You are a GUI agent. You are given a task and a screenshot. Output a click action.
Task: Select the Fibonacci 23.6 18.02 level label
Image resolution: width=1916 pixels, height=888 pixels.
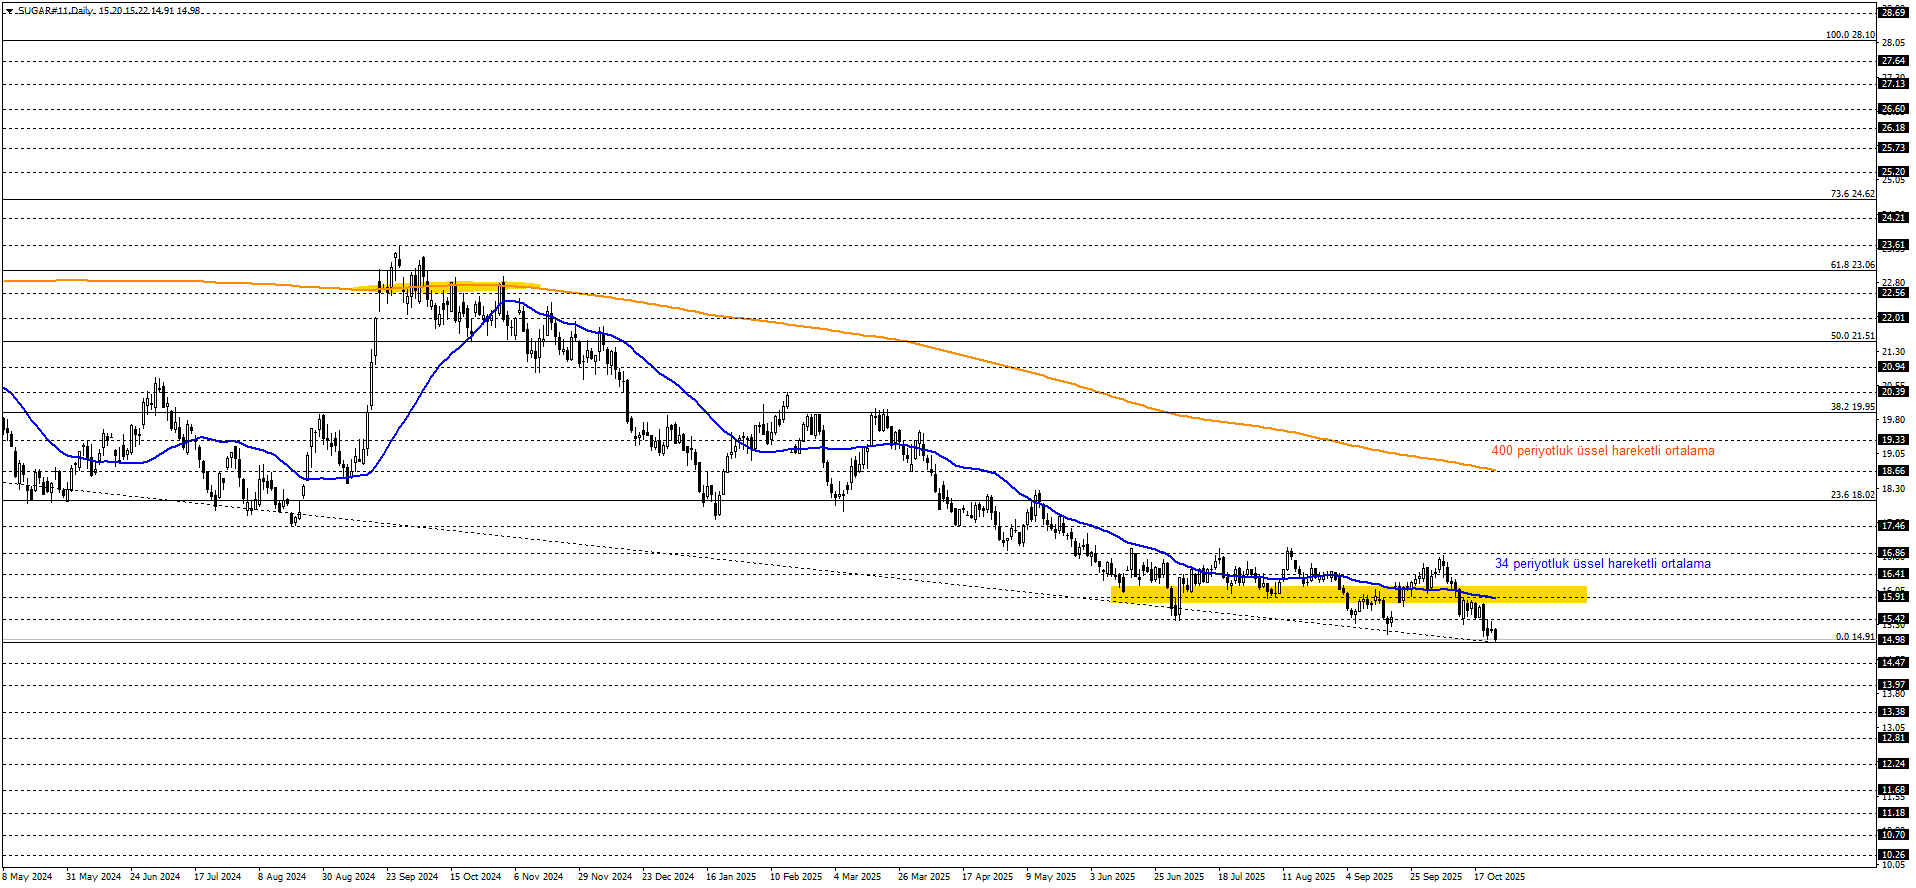1852,495
